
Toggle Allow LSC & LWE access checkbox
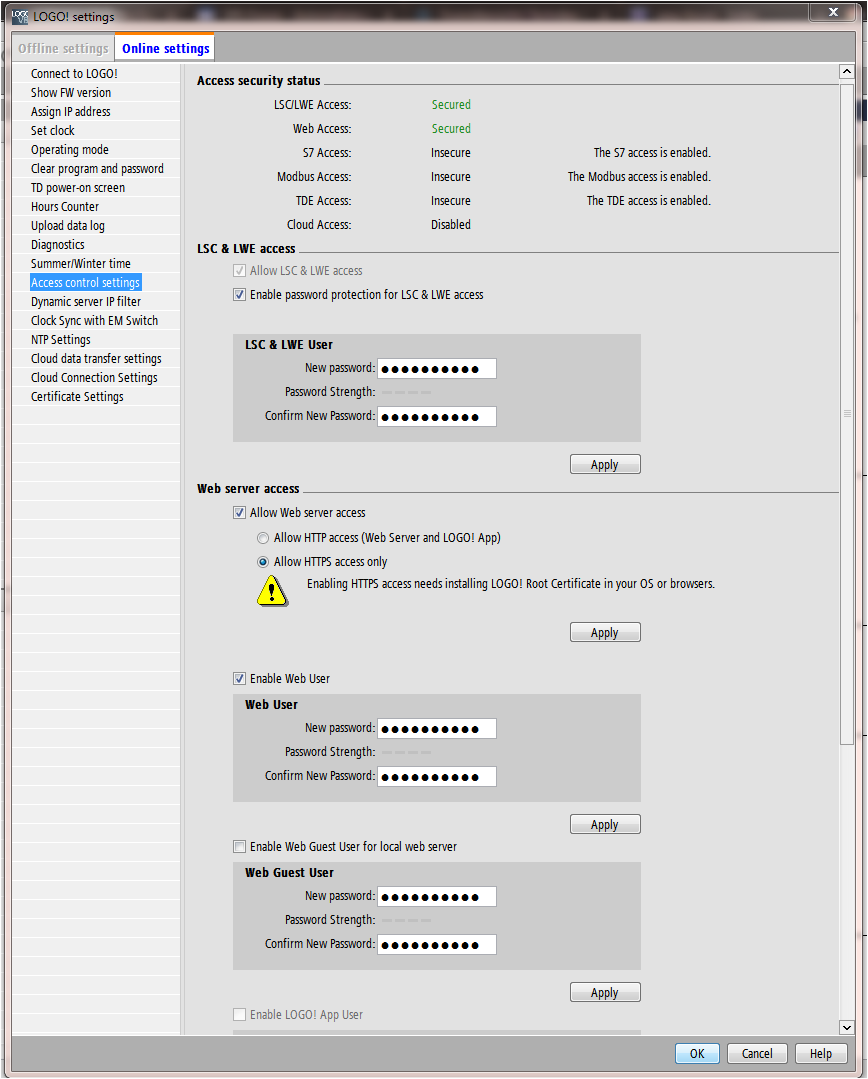pos(239,271)
